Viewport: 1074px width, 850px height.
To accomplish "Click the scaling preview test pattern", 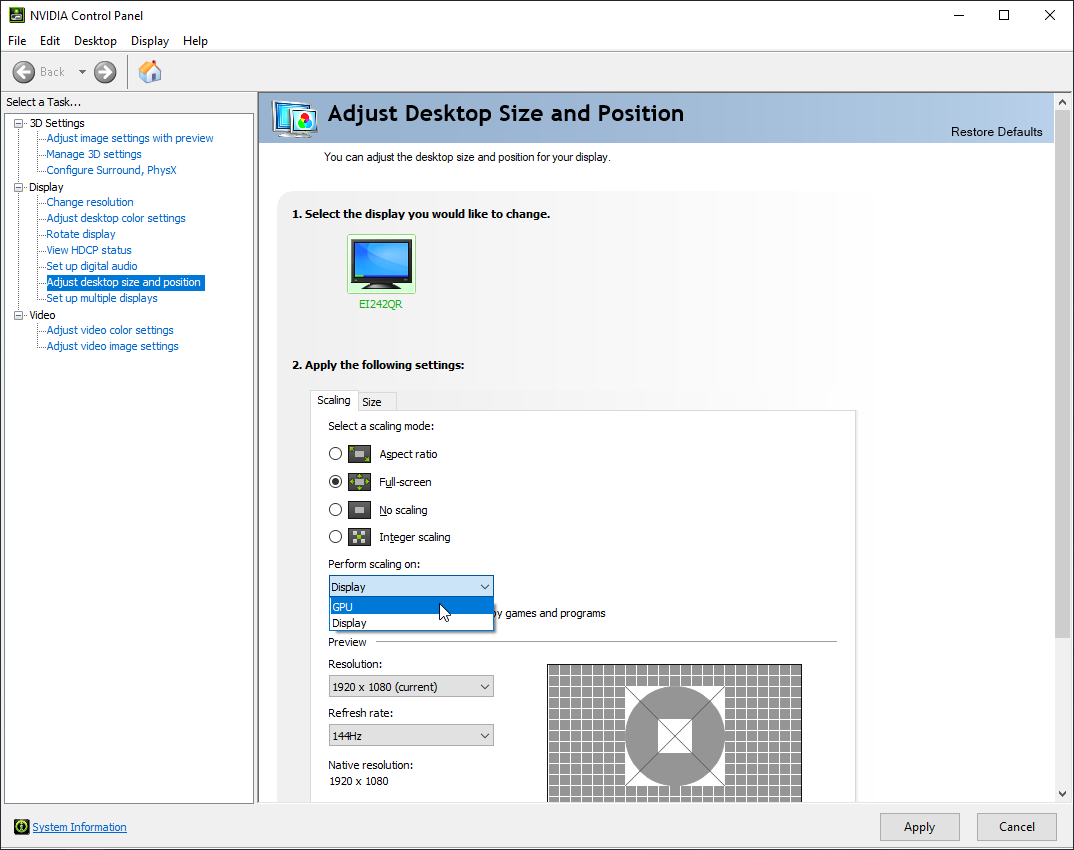I will (674, 732).
